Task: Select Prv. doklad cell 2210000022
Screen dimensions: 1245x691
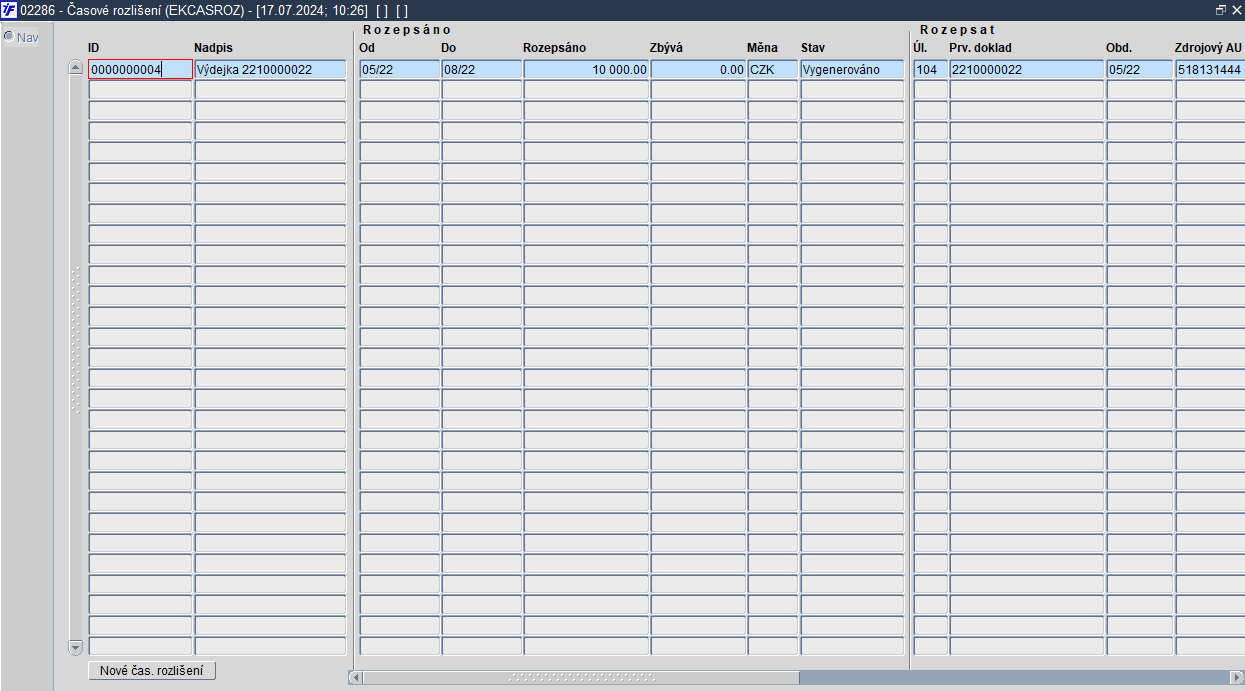Action: [x=1026, y=69]
